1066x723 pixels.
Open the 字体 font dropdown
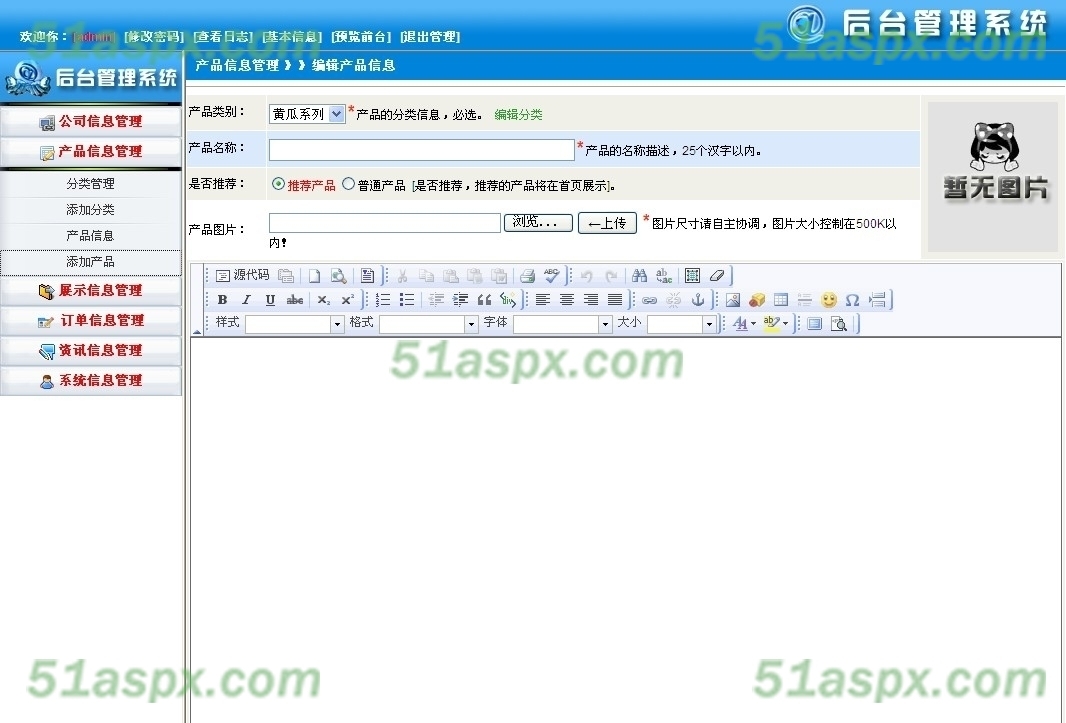point(563,324)
